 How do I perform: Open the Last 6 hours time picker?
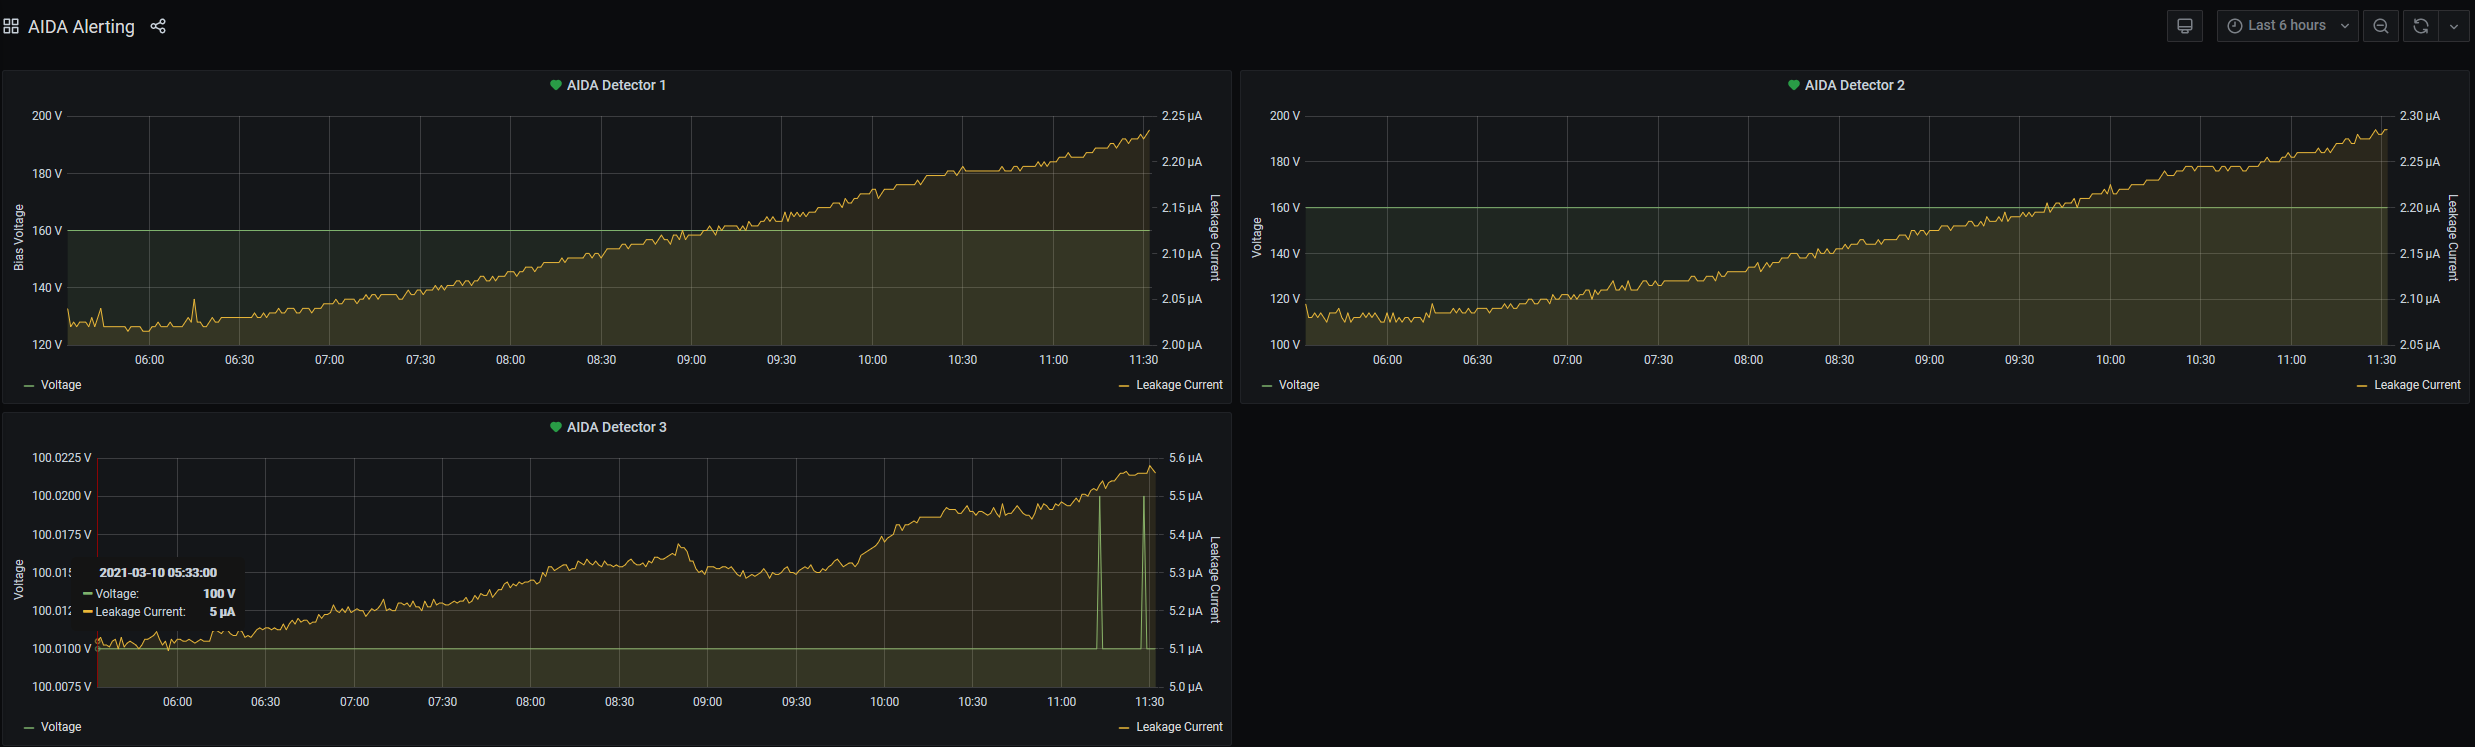(x=2288, y=26)
